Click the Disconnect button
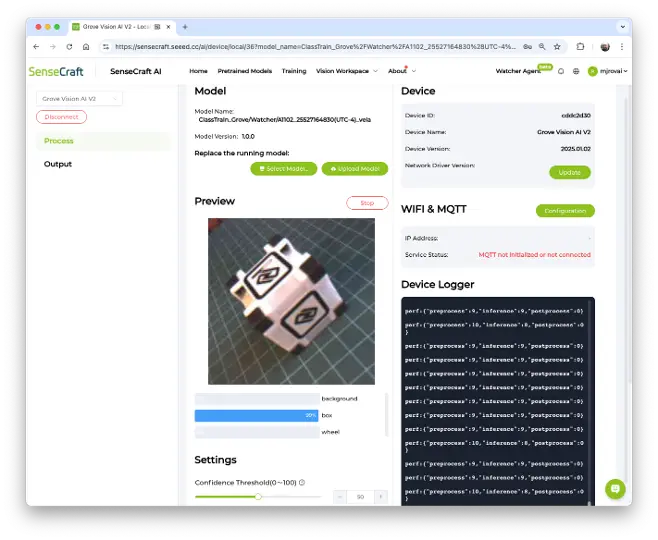658x540 pixels. coord(61,117)
